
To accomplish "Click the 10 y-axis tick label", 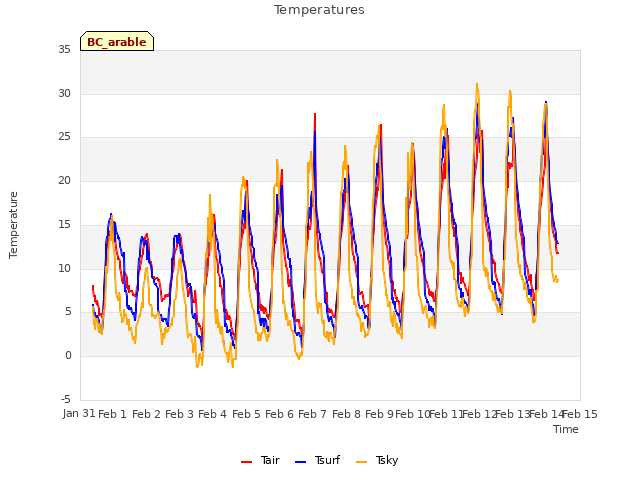I will 64,269.
